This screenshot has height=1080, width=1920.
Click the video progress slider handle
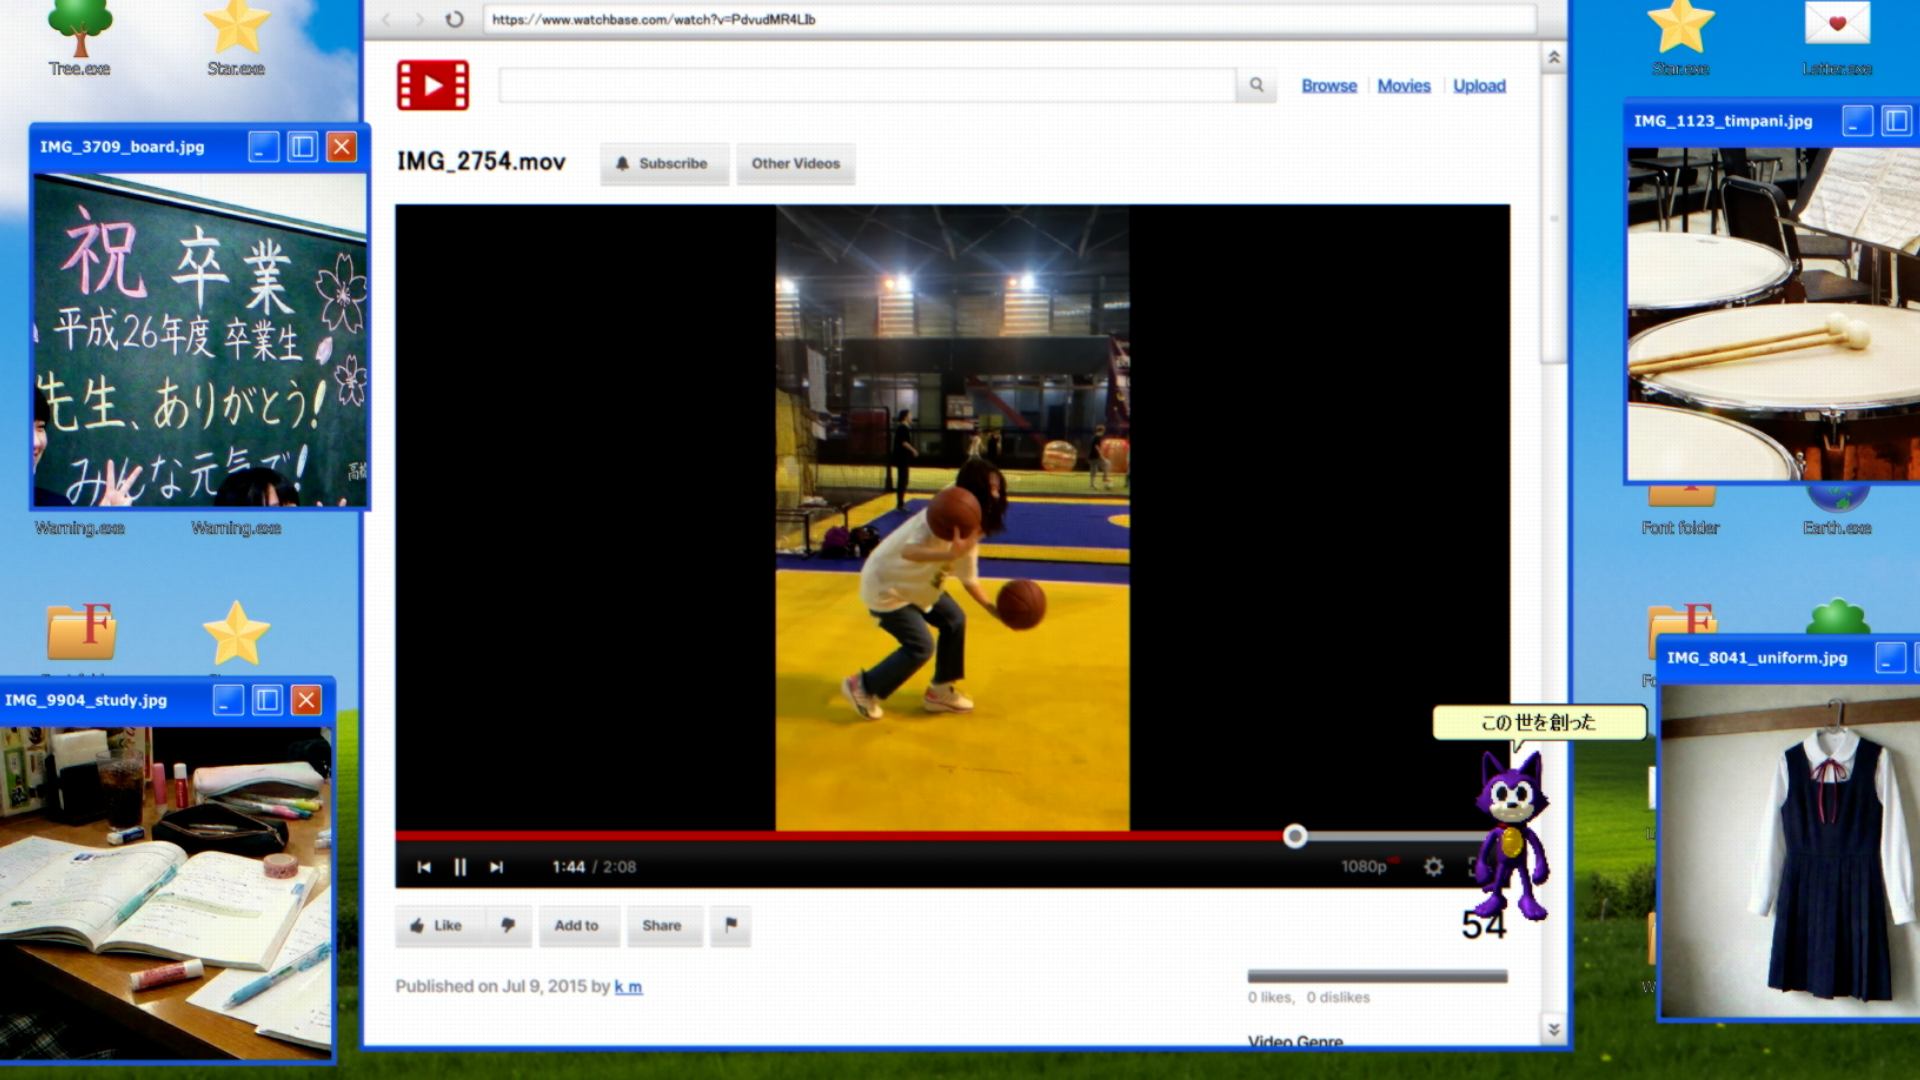click(x=1295, y=836)
